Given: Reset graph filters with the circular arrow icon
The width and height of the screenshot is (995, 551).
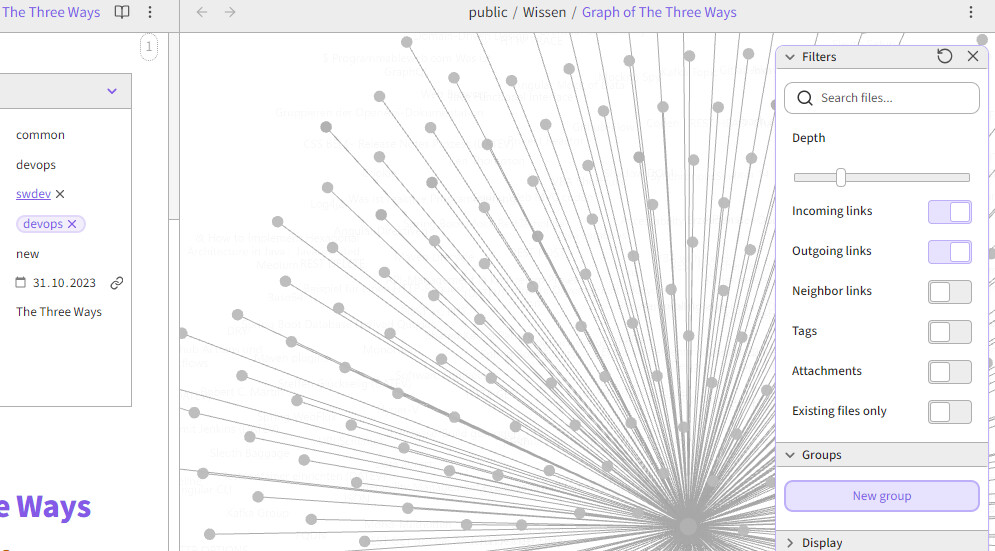Looking at the screenshot, I should pos(944,57).
